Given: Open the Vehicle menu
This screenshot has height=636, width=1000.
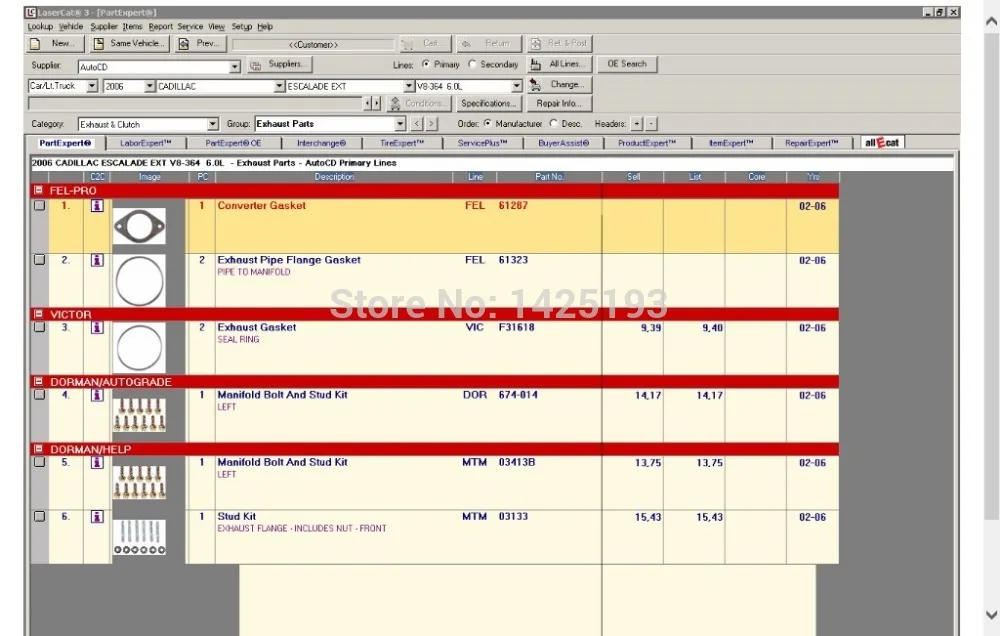Looking at the screenshot, I should [71, 26].
